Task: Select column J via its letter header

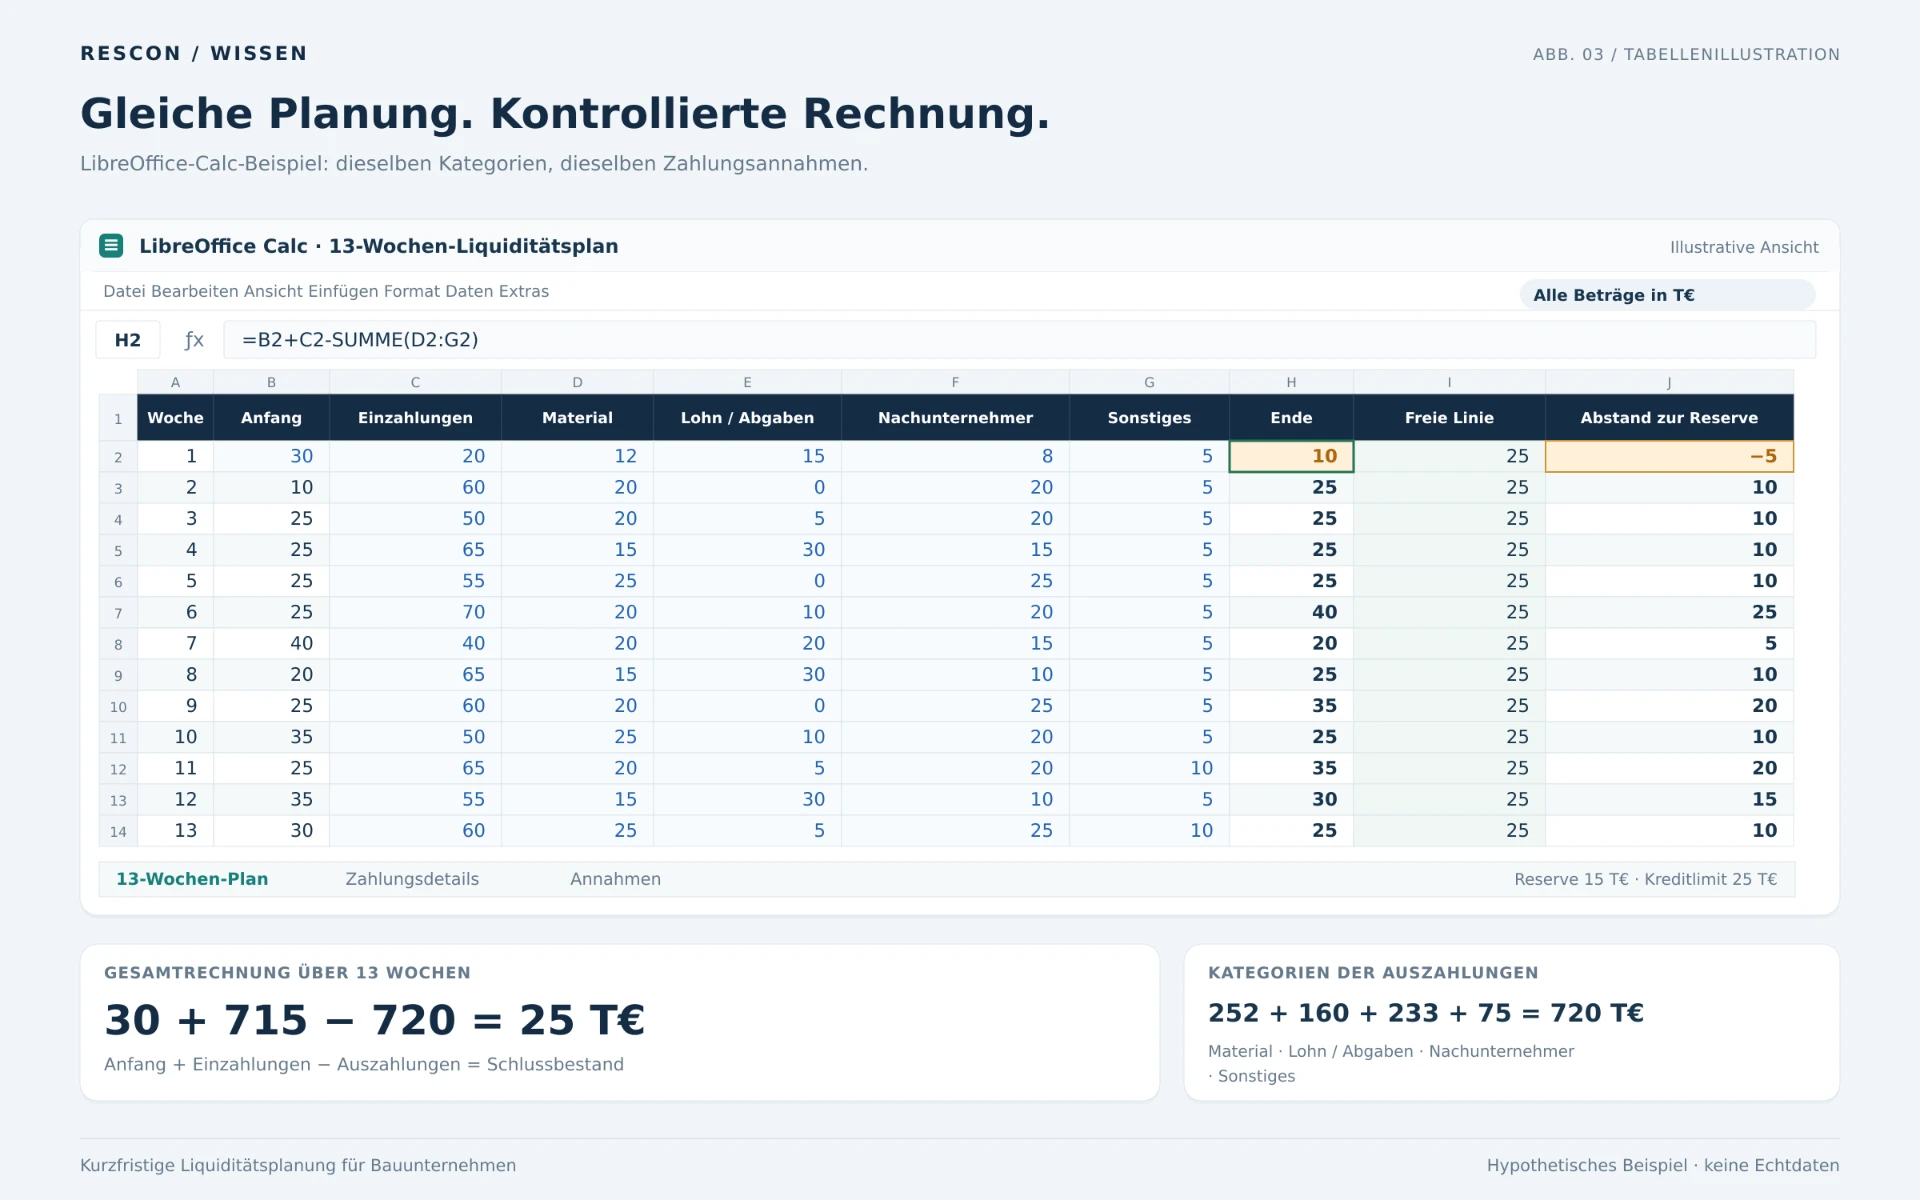Action: point(1669,382)
